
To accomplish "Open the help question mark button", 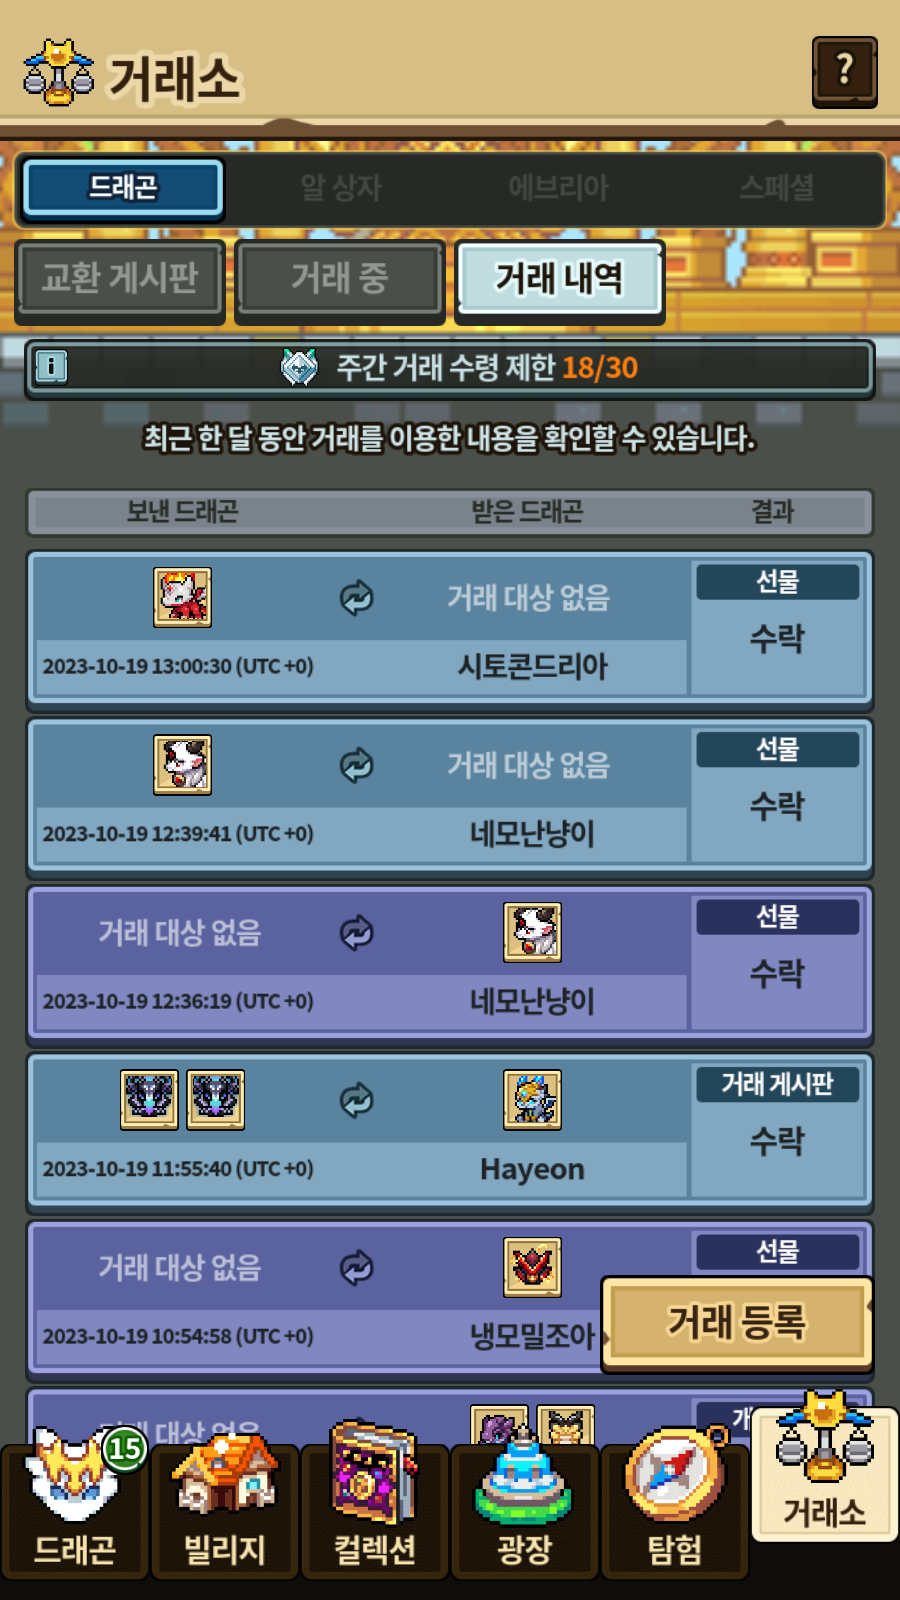I will pyautogui.click(x=844, y=71).
